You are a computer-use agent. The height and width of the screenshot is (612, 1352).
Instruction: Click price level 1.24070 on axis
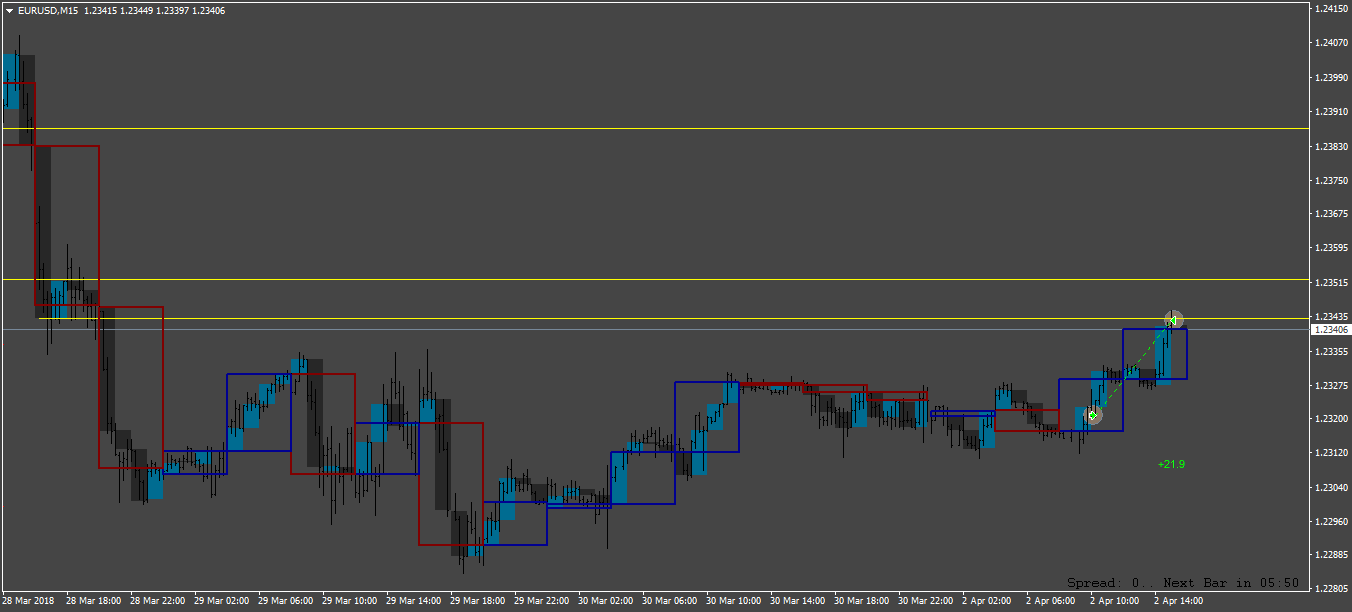click(x=1331, y=43)
